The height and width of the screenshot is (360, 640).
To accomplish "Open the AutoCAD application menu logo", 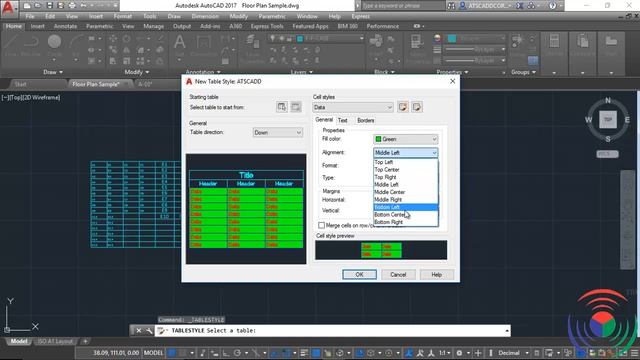I will [x=9, y=8].
